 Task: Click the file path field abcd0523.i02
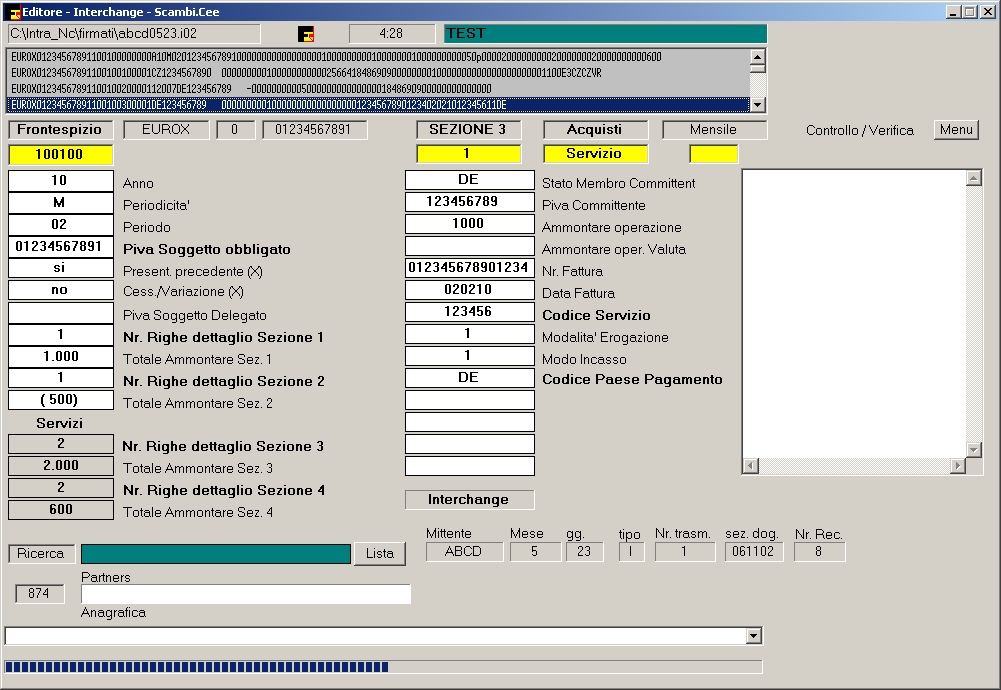[x=134, y=34]
